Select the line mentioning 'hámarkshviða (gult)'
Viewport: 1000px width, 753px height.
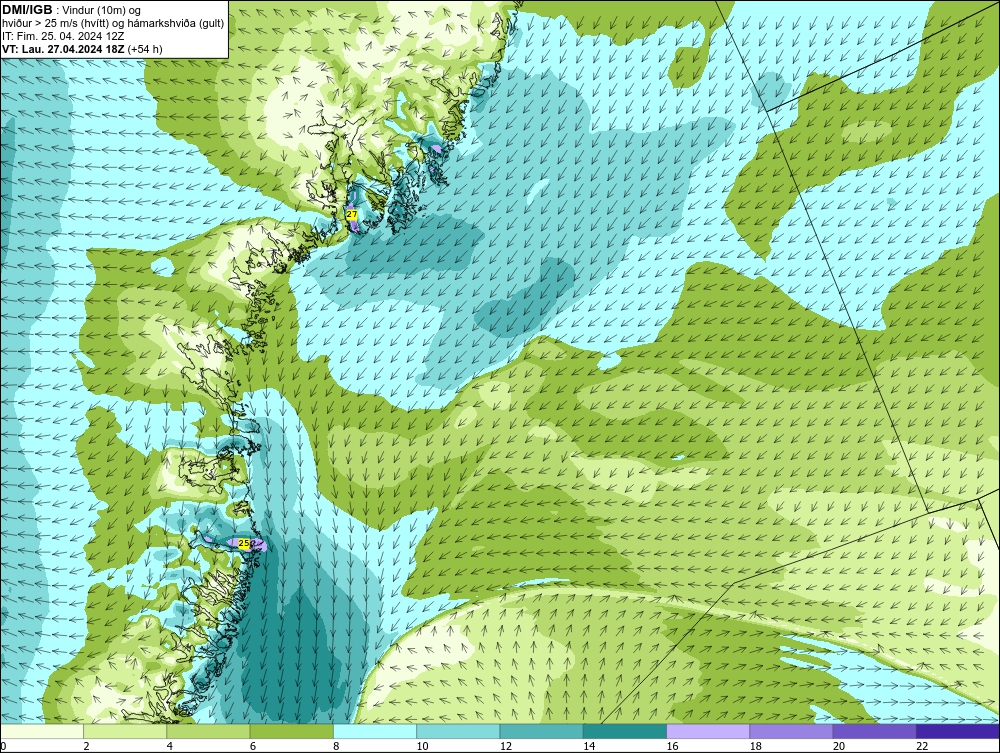[113, 24]
